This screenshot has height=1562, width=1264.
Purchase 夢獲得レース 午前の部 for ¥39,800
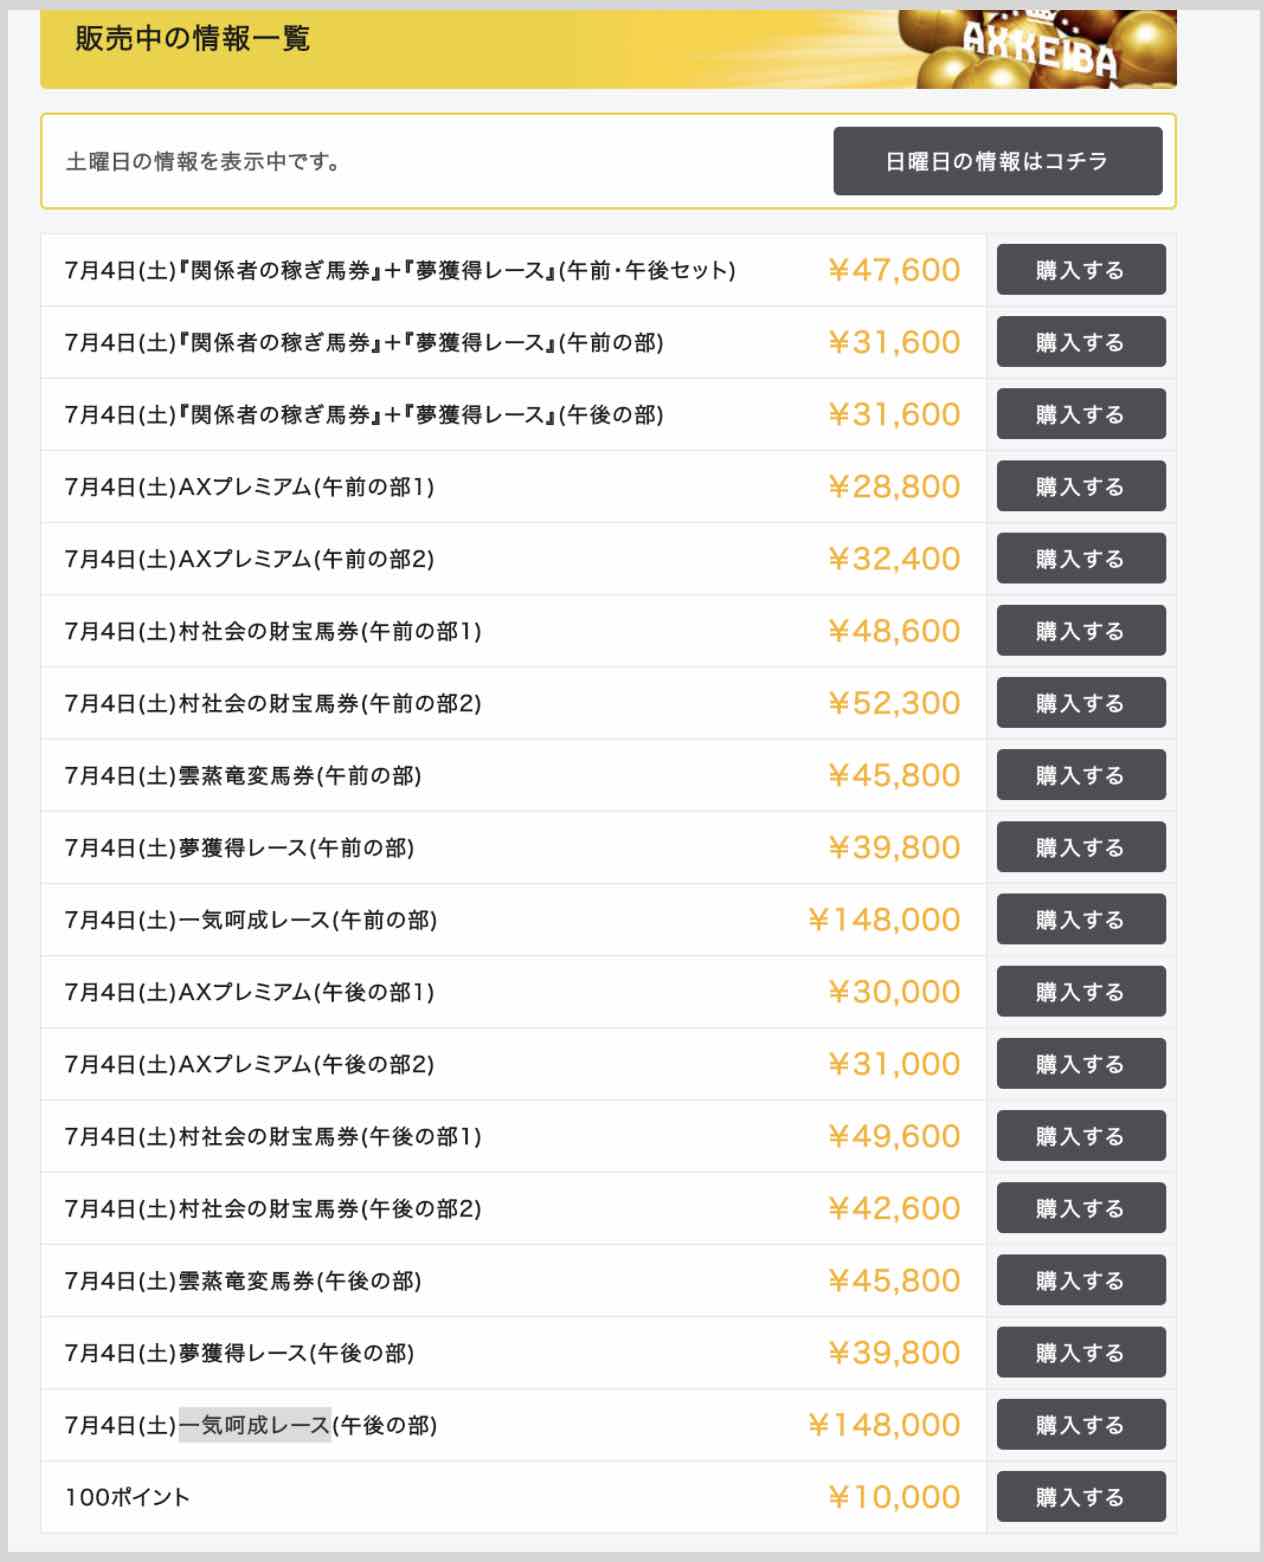1080,847
